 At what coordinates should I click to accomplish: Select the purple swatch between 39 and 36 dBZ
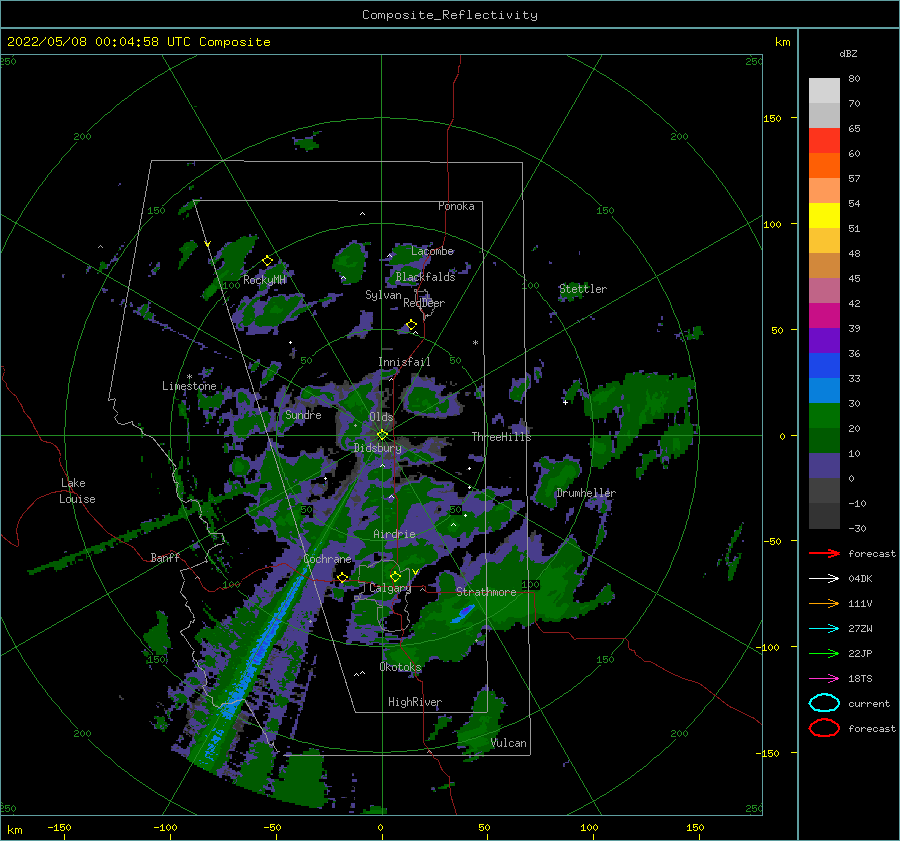[824, 341]
